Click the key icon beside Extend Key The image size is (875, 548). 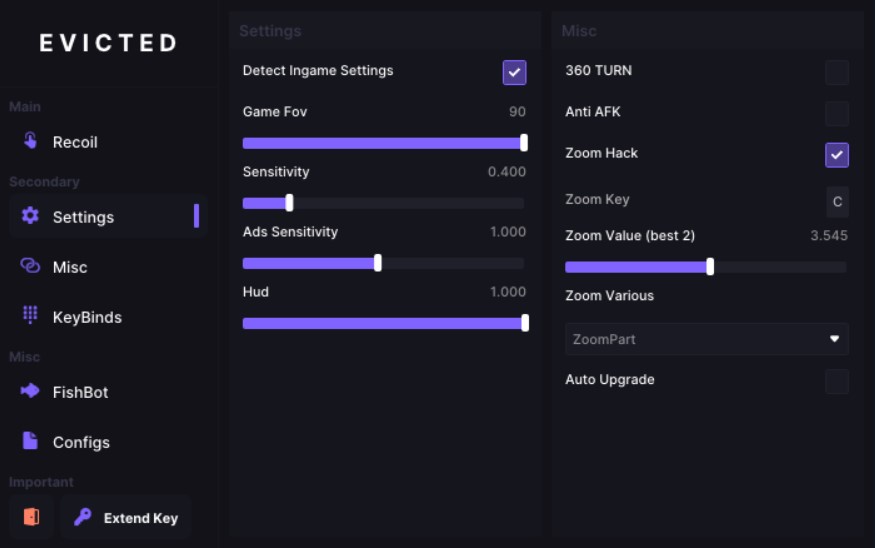pos(83,517)
